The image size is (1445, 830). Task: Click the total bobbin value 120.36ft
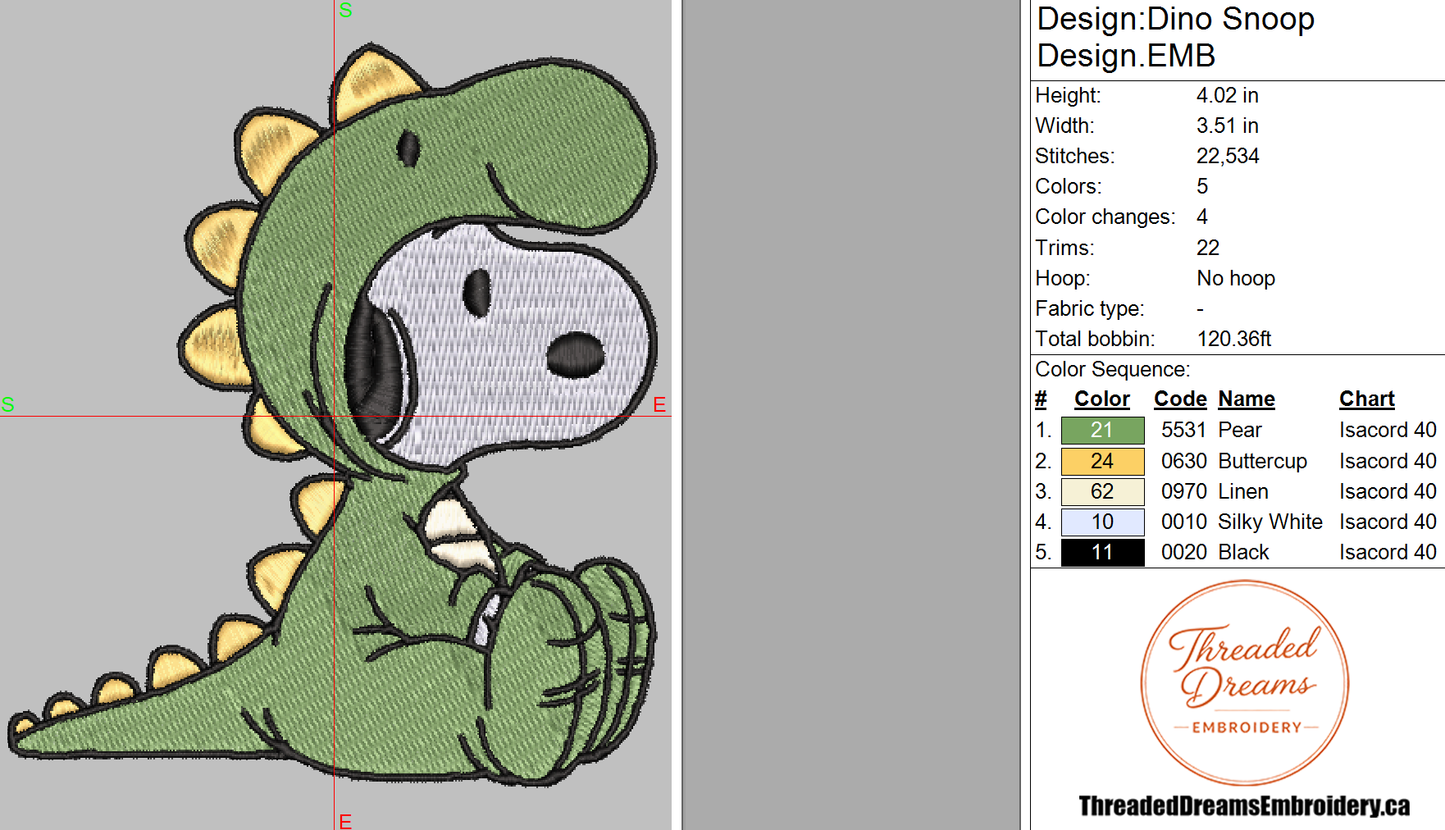pos(1234,339)
